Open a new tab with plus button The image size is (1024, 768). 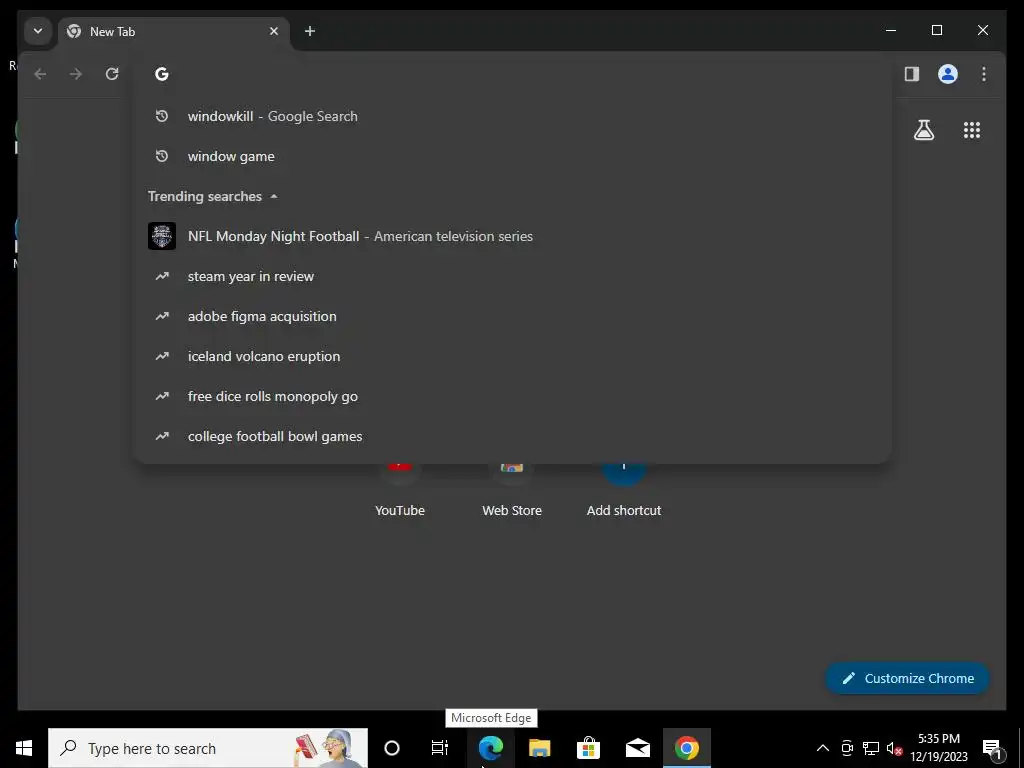(x=310, y=31)
